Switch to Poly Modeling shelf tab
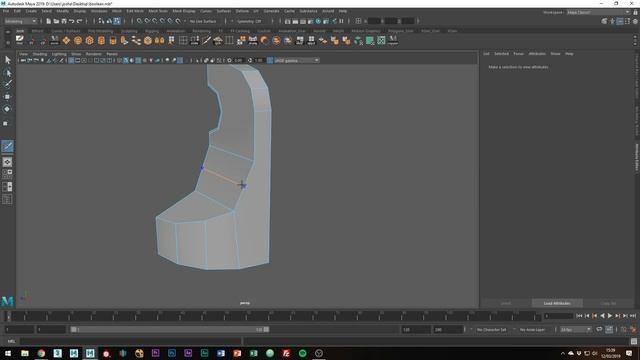Screen dimensions: 640x360 coord(100,31)
